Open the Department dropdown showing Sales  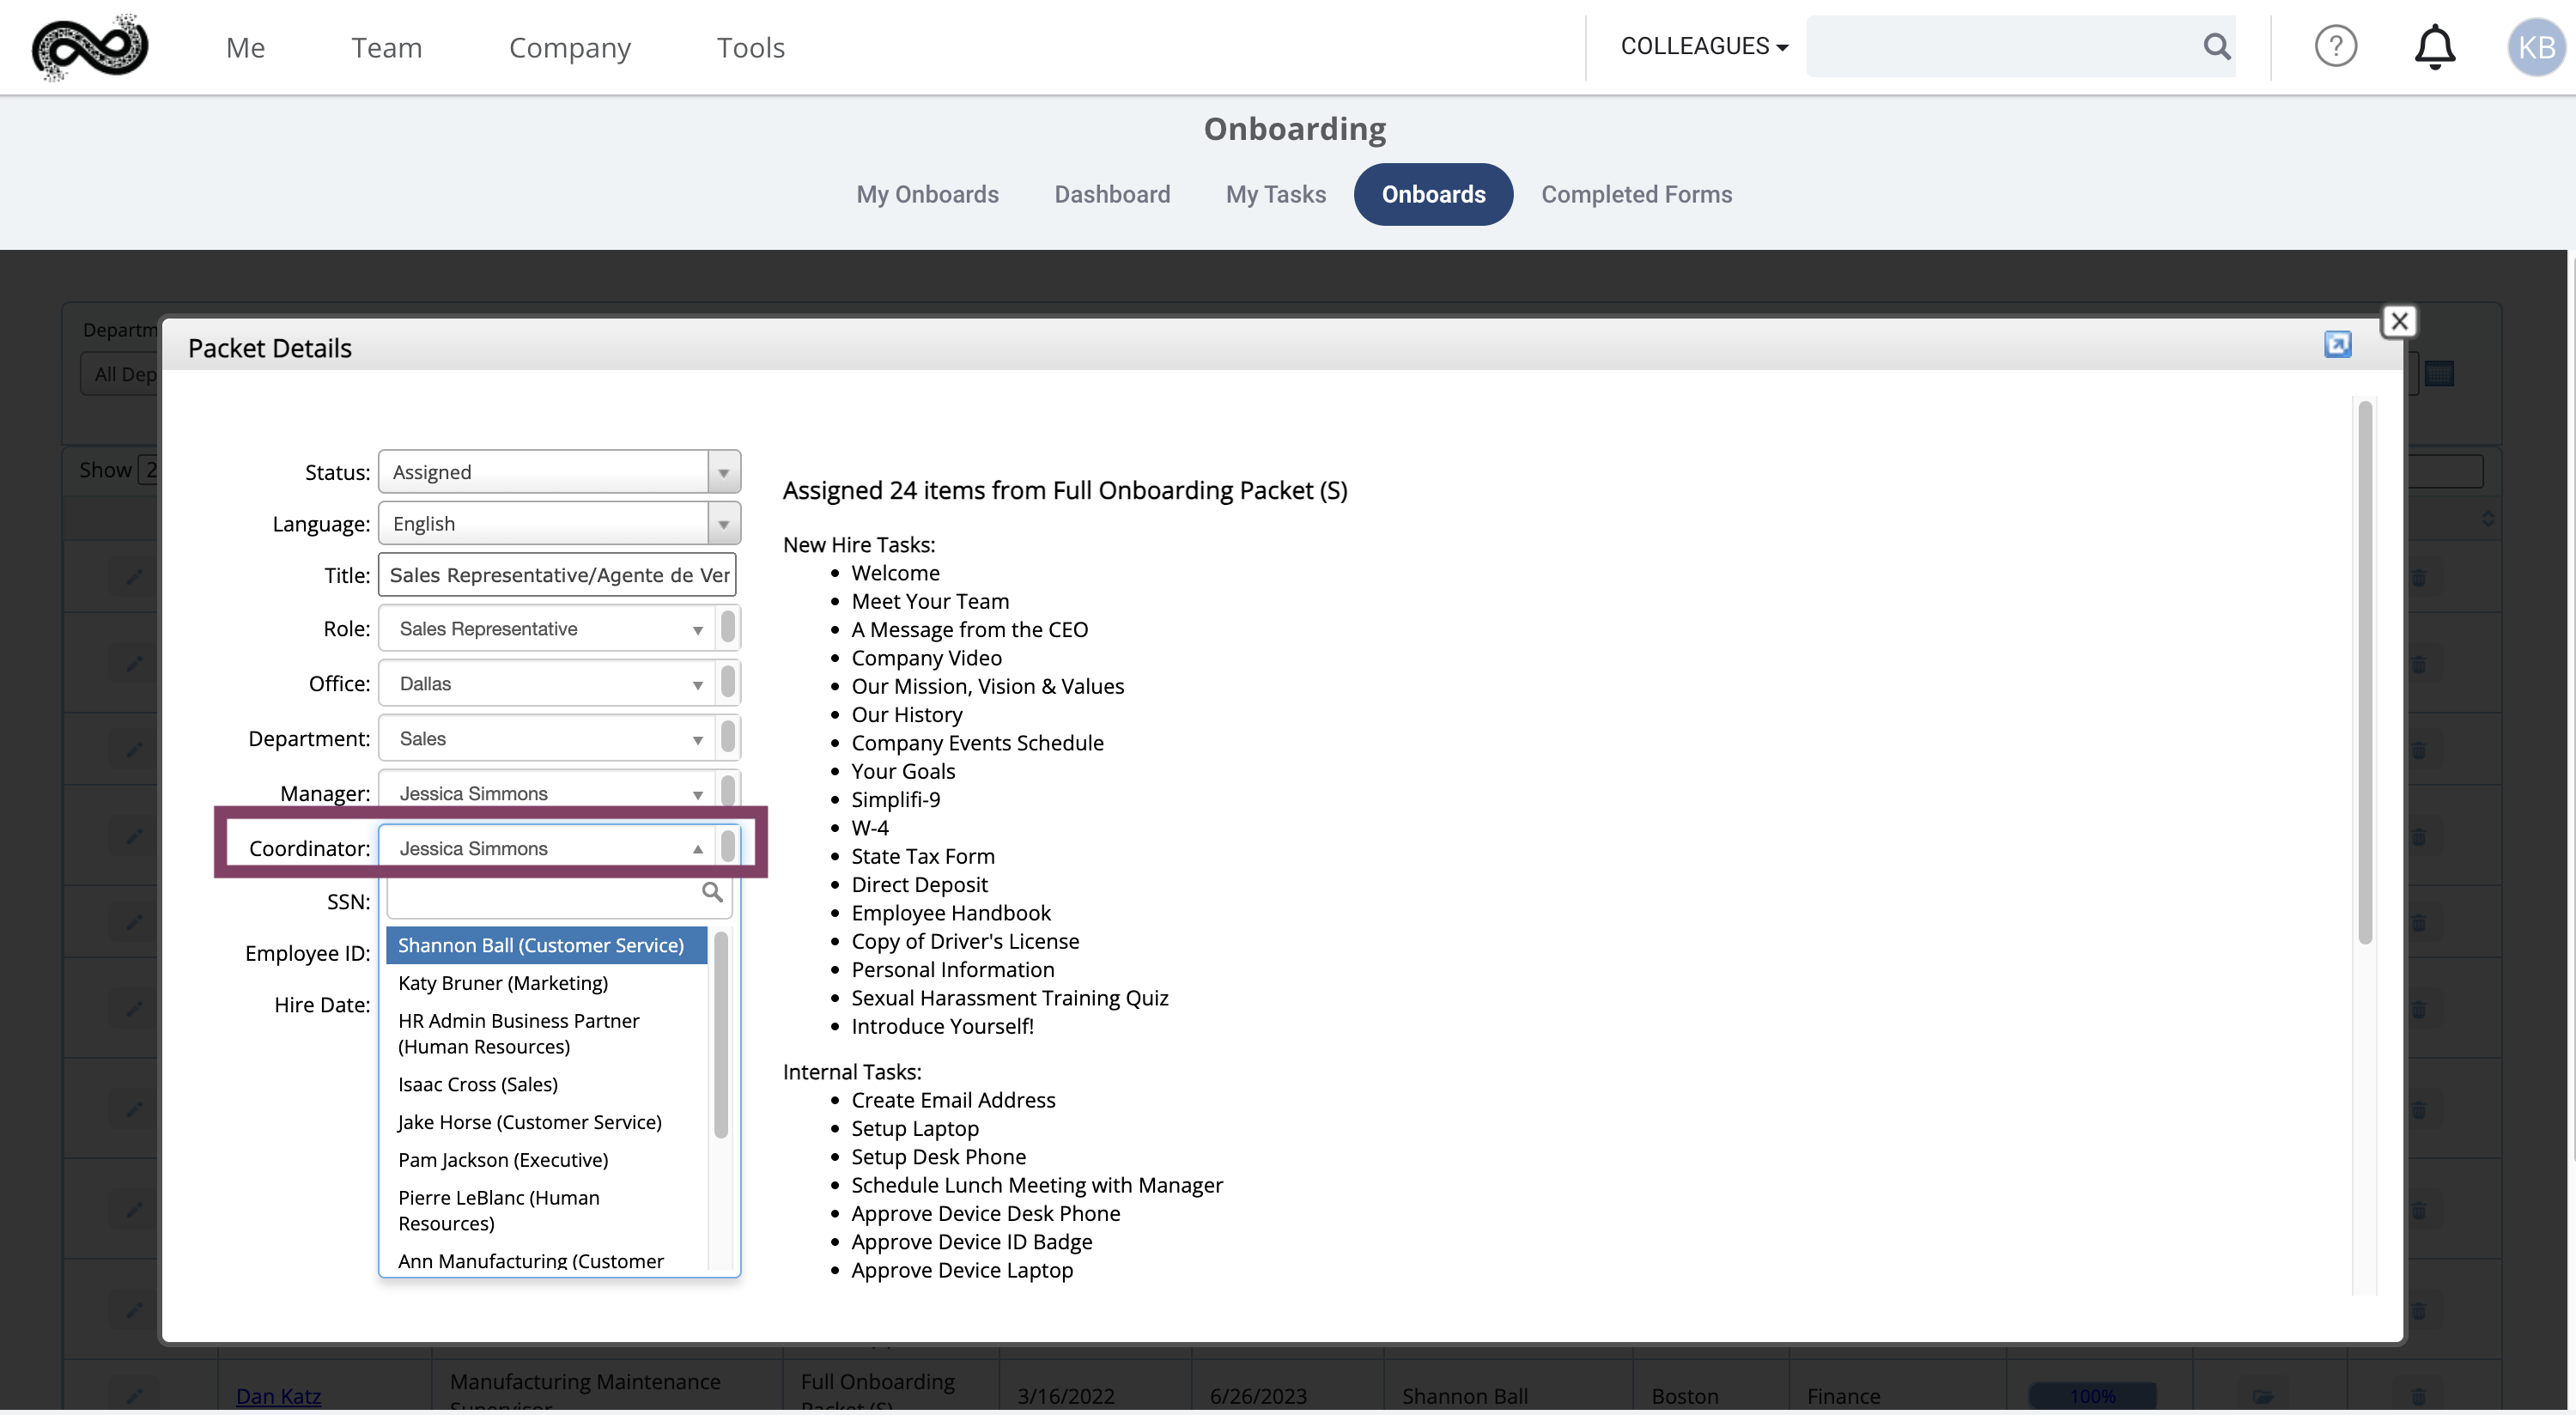(x=559, y=739)
